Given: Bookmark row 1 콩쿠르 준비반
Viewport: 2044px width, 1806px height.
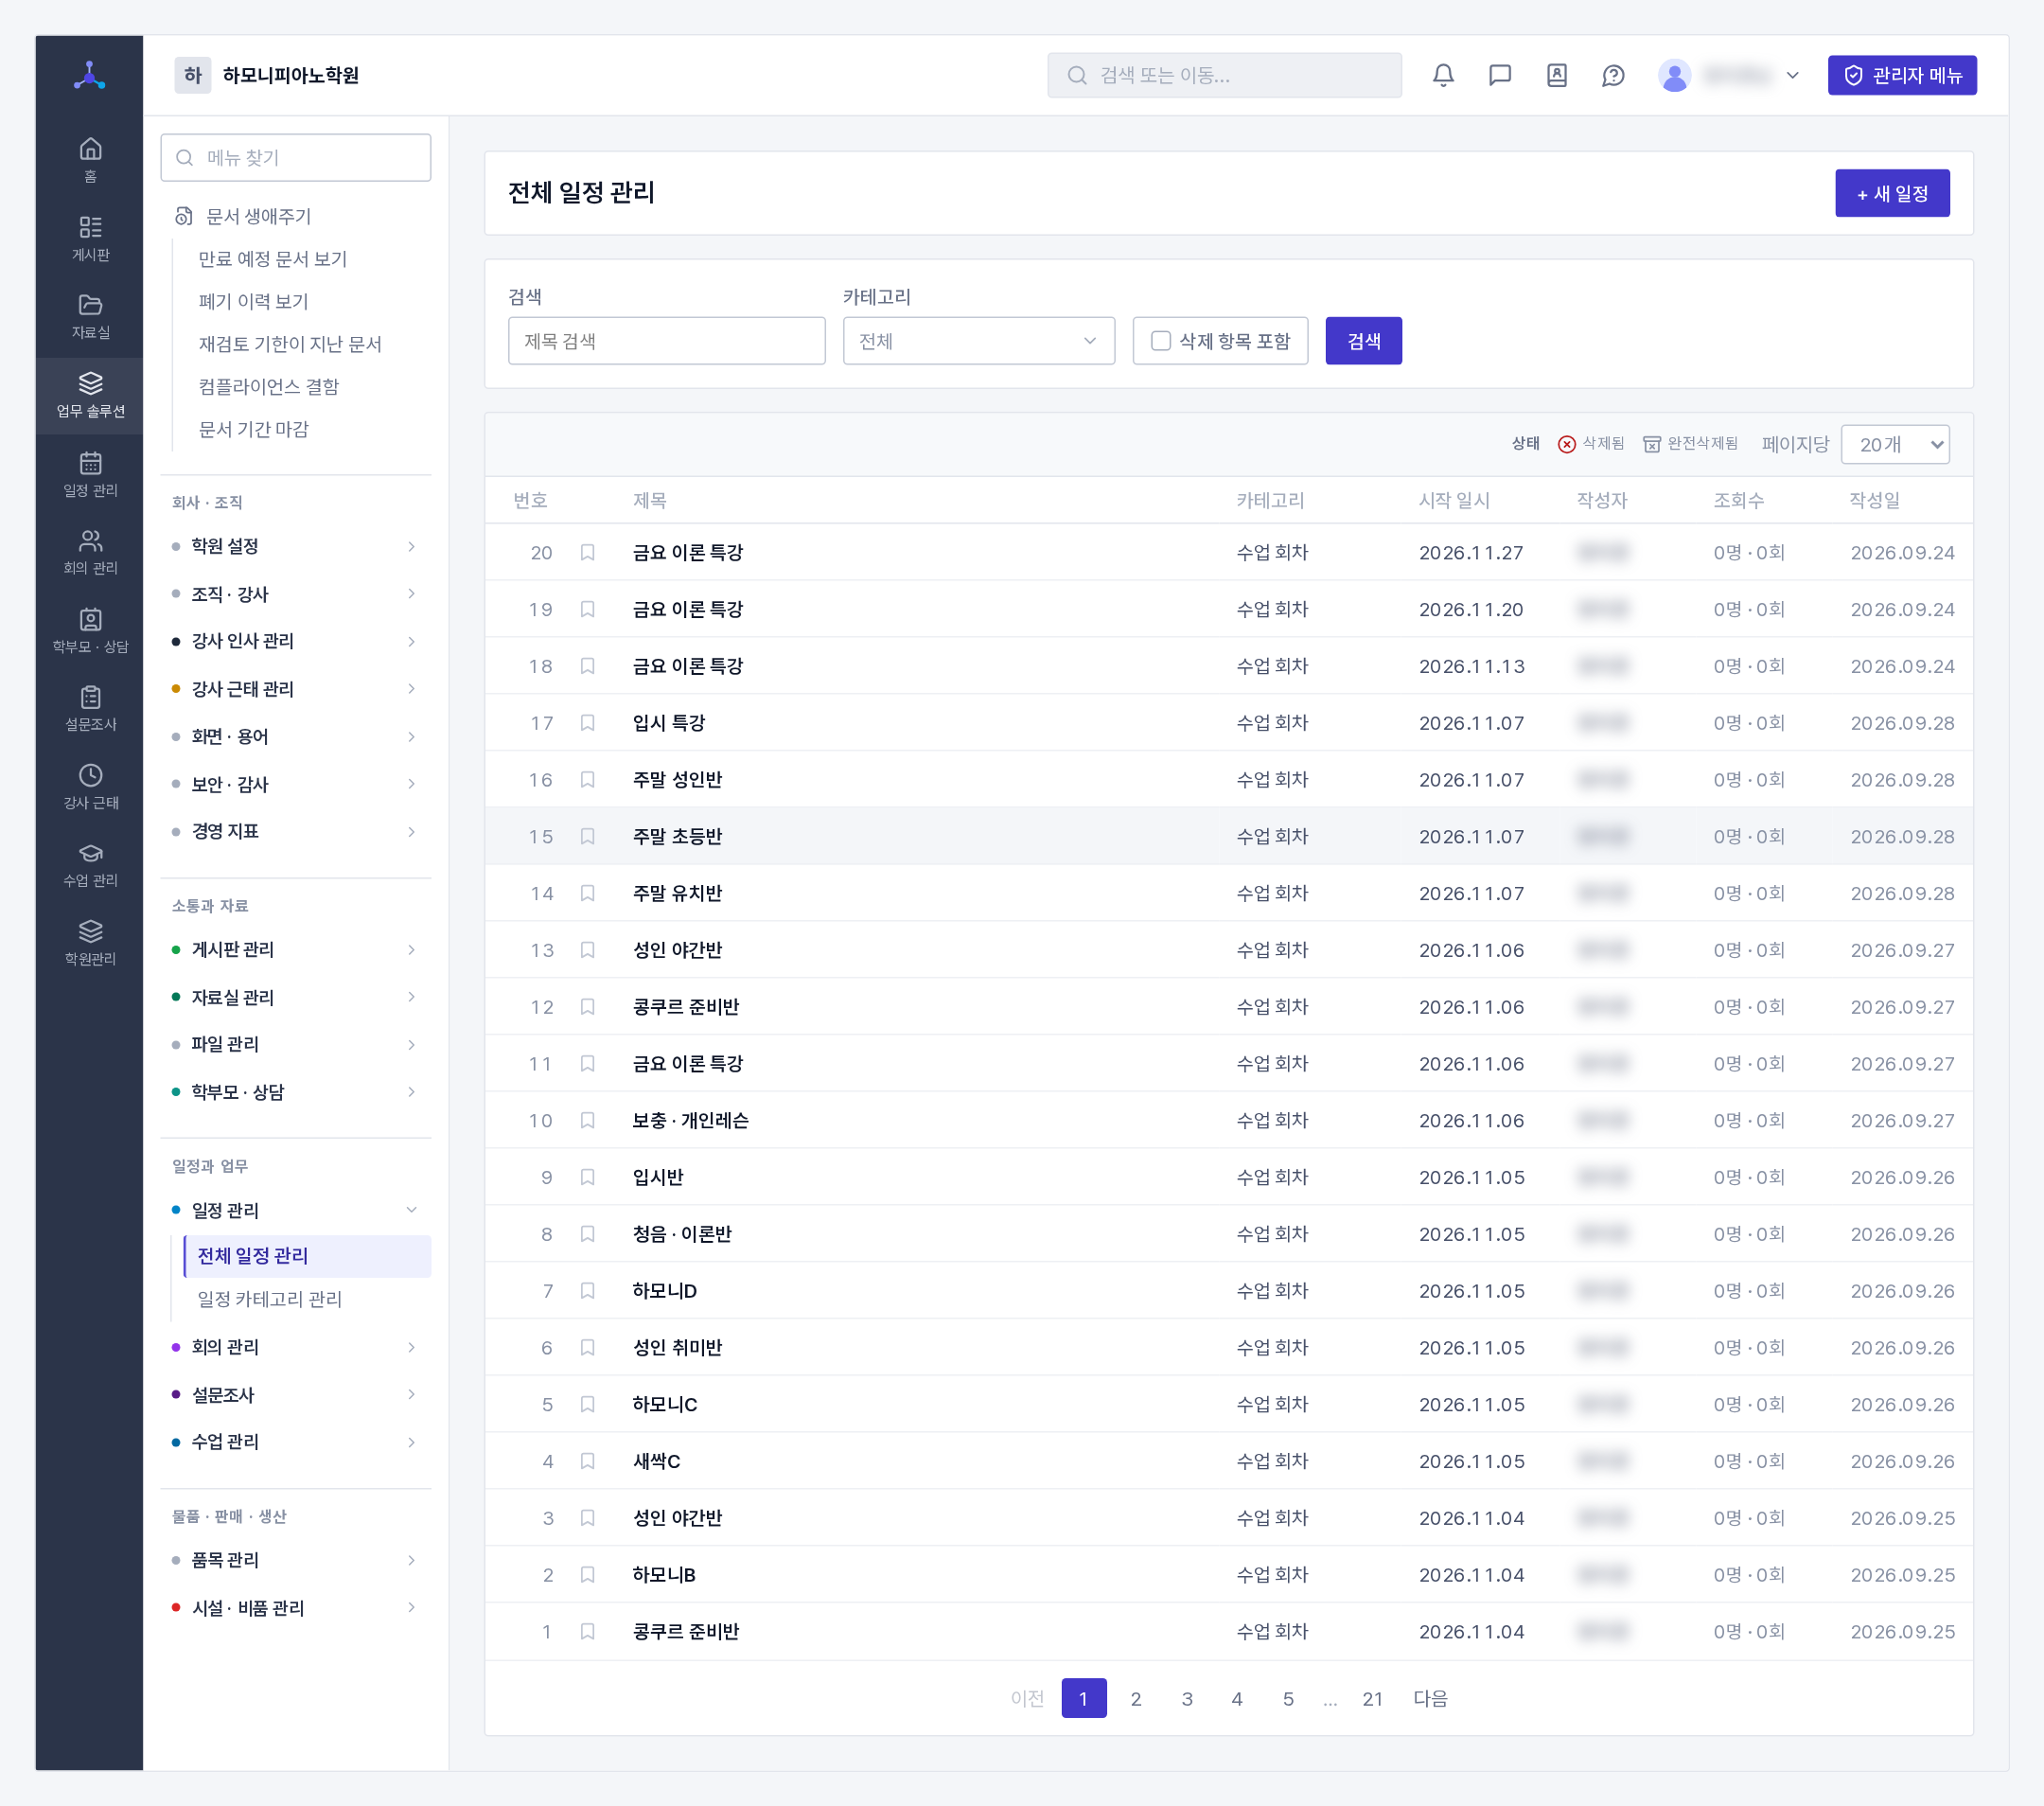Looking at the screenshot, I should click(x=588, y=1631).
